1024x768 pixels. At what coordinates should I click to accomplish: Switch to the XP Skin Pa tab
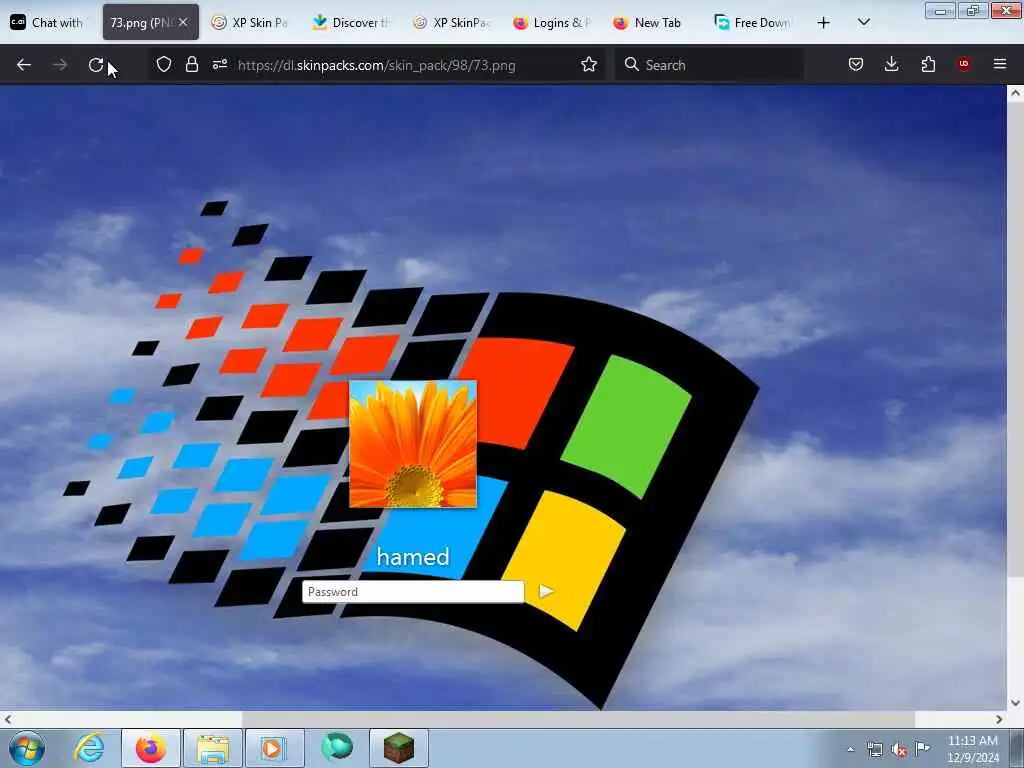point(250,23)
